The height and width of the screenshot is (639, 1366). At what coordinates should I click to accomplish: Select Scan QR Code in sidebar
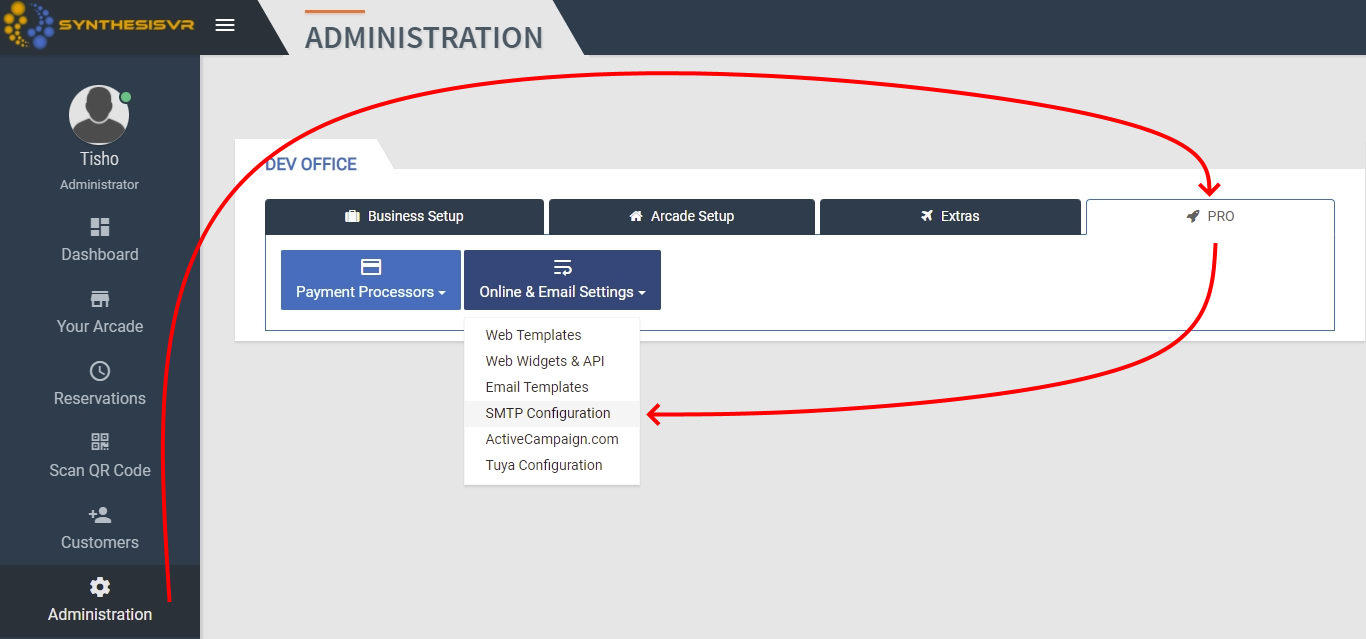[x=100, y=457]
